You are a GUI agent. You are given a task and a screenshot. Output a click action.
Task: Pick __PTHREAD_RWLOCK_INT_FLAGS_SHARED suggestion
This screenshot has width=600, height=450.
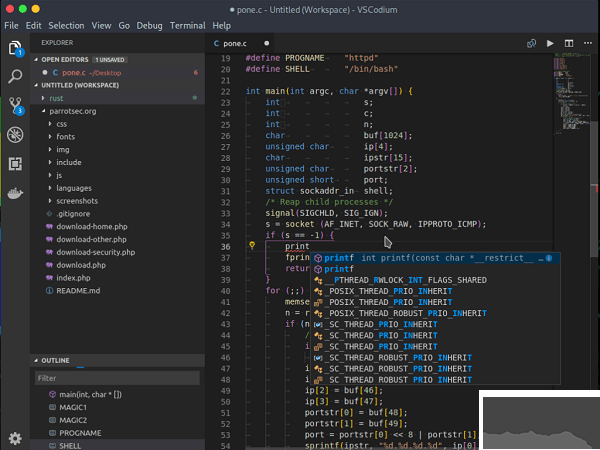435,280
